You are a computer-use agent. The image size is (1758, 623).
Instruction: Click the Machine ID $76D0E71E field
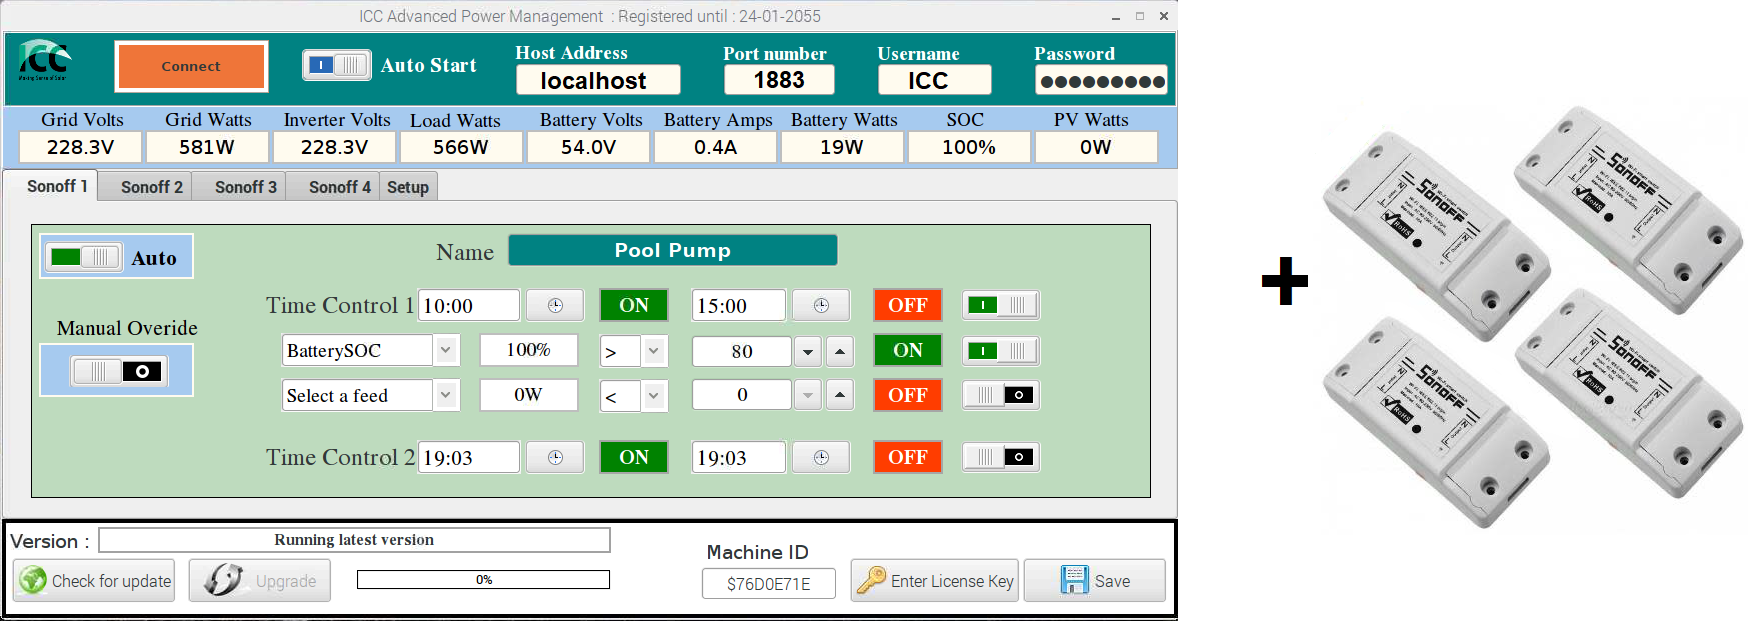point(769,584)
